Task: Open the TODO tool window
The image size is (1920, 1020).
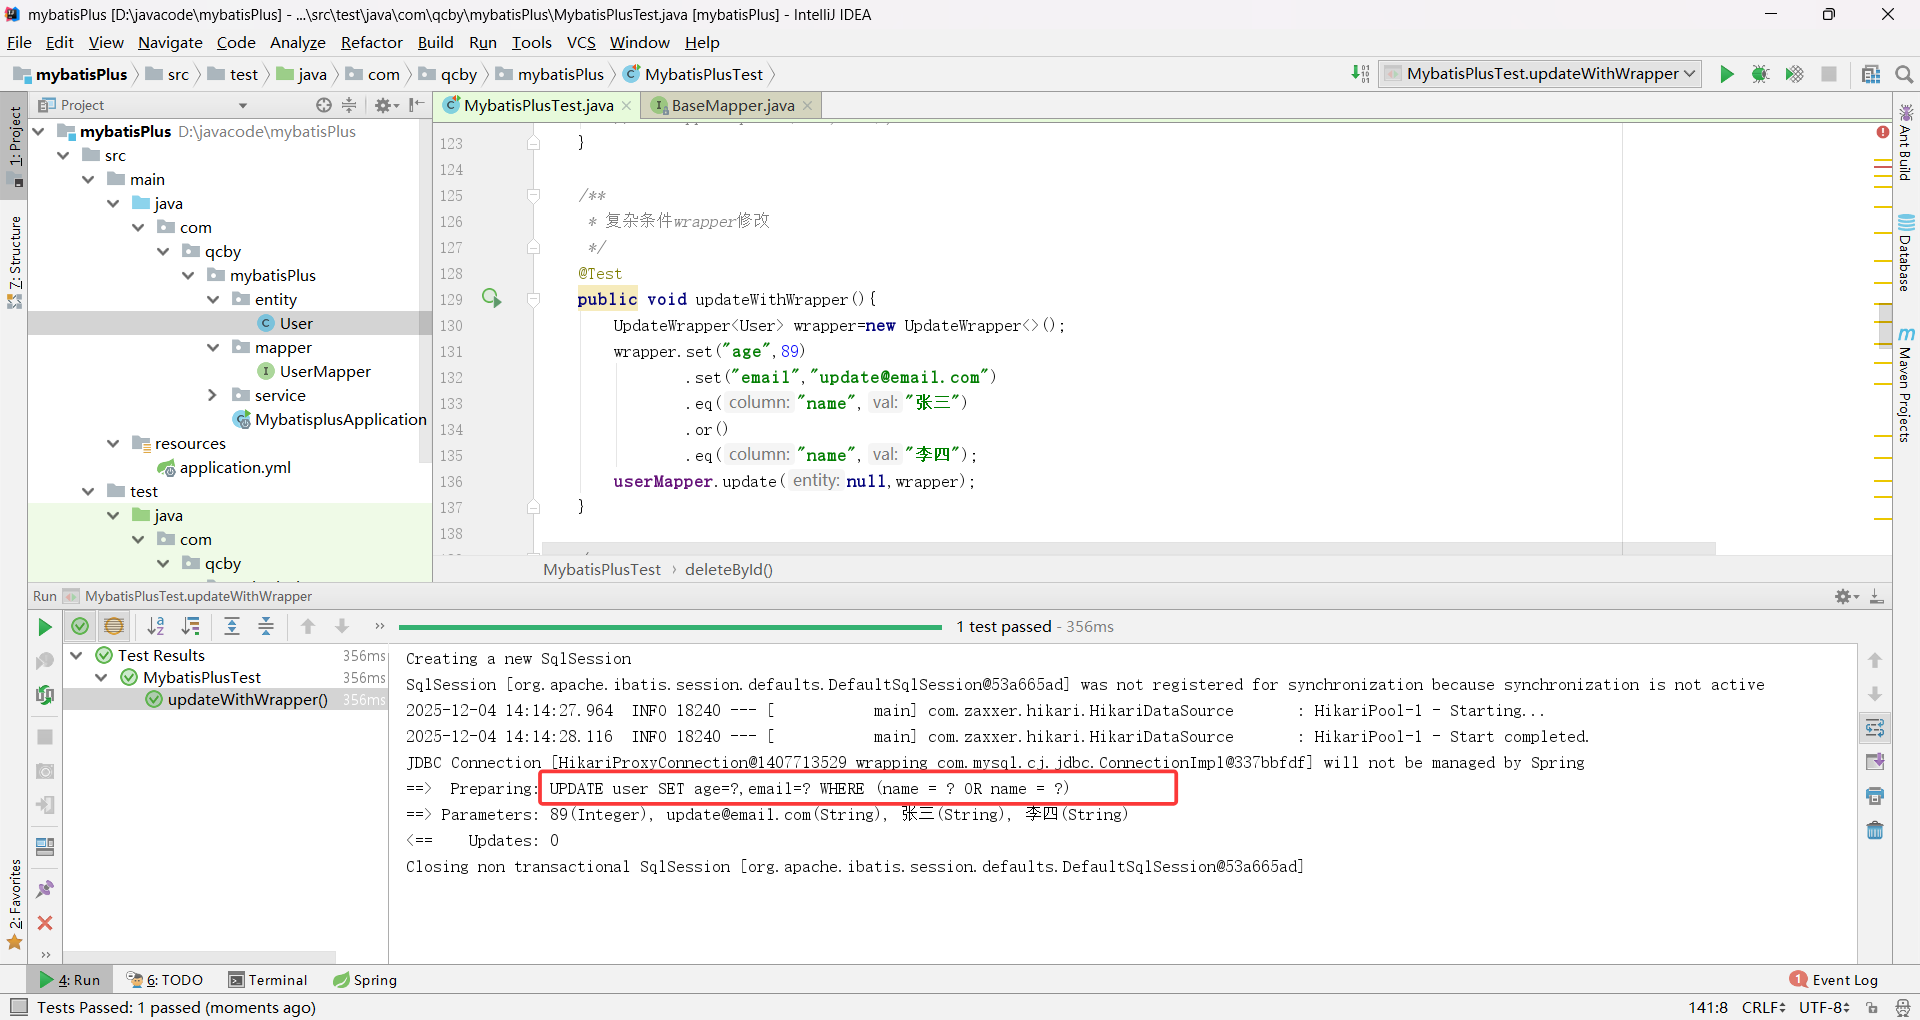Action: pyautogui.click(x=165, y=980)
